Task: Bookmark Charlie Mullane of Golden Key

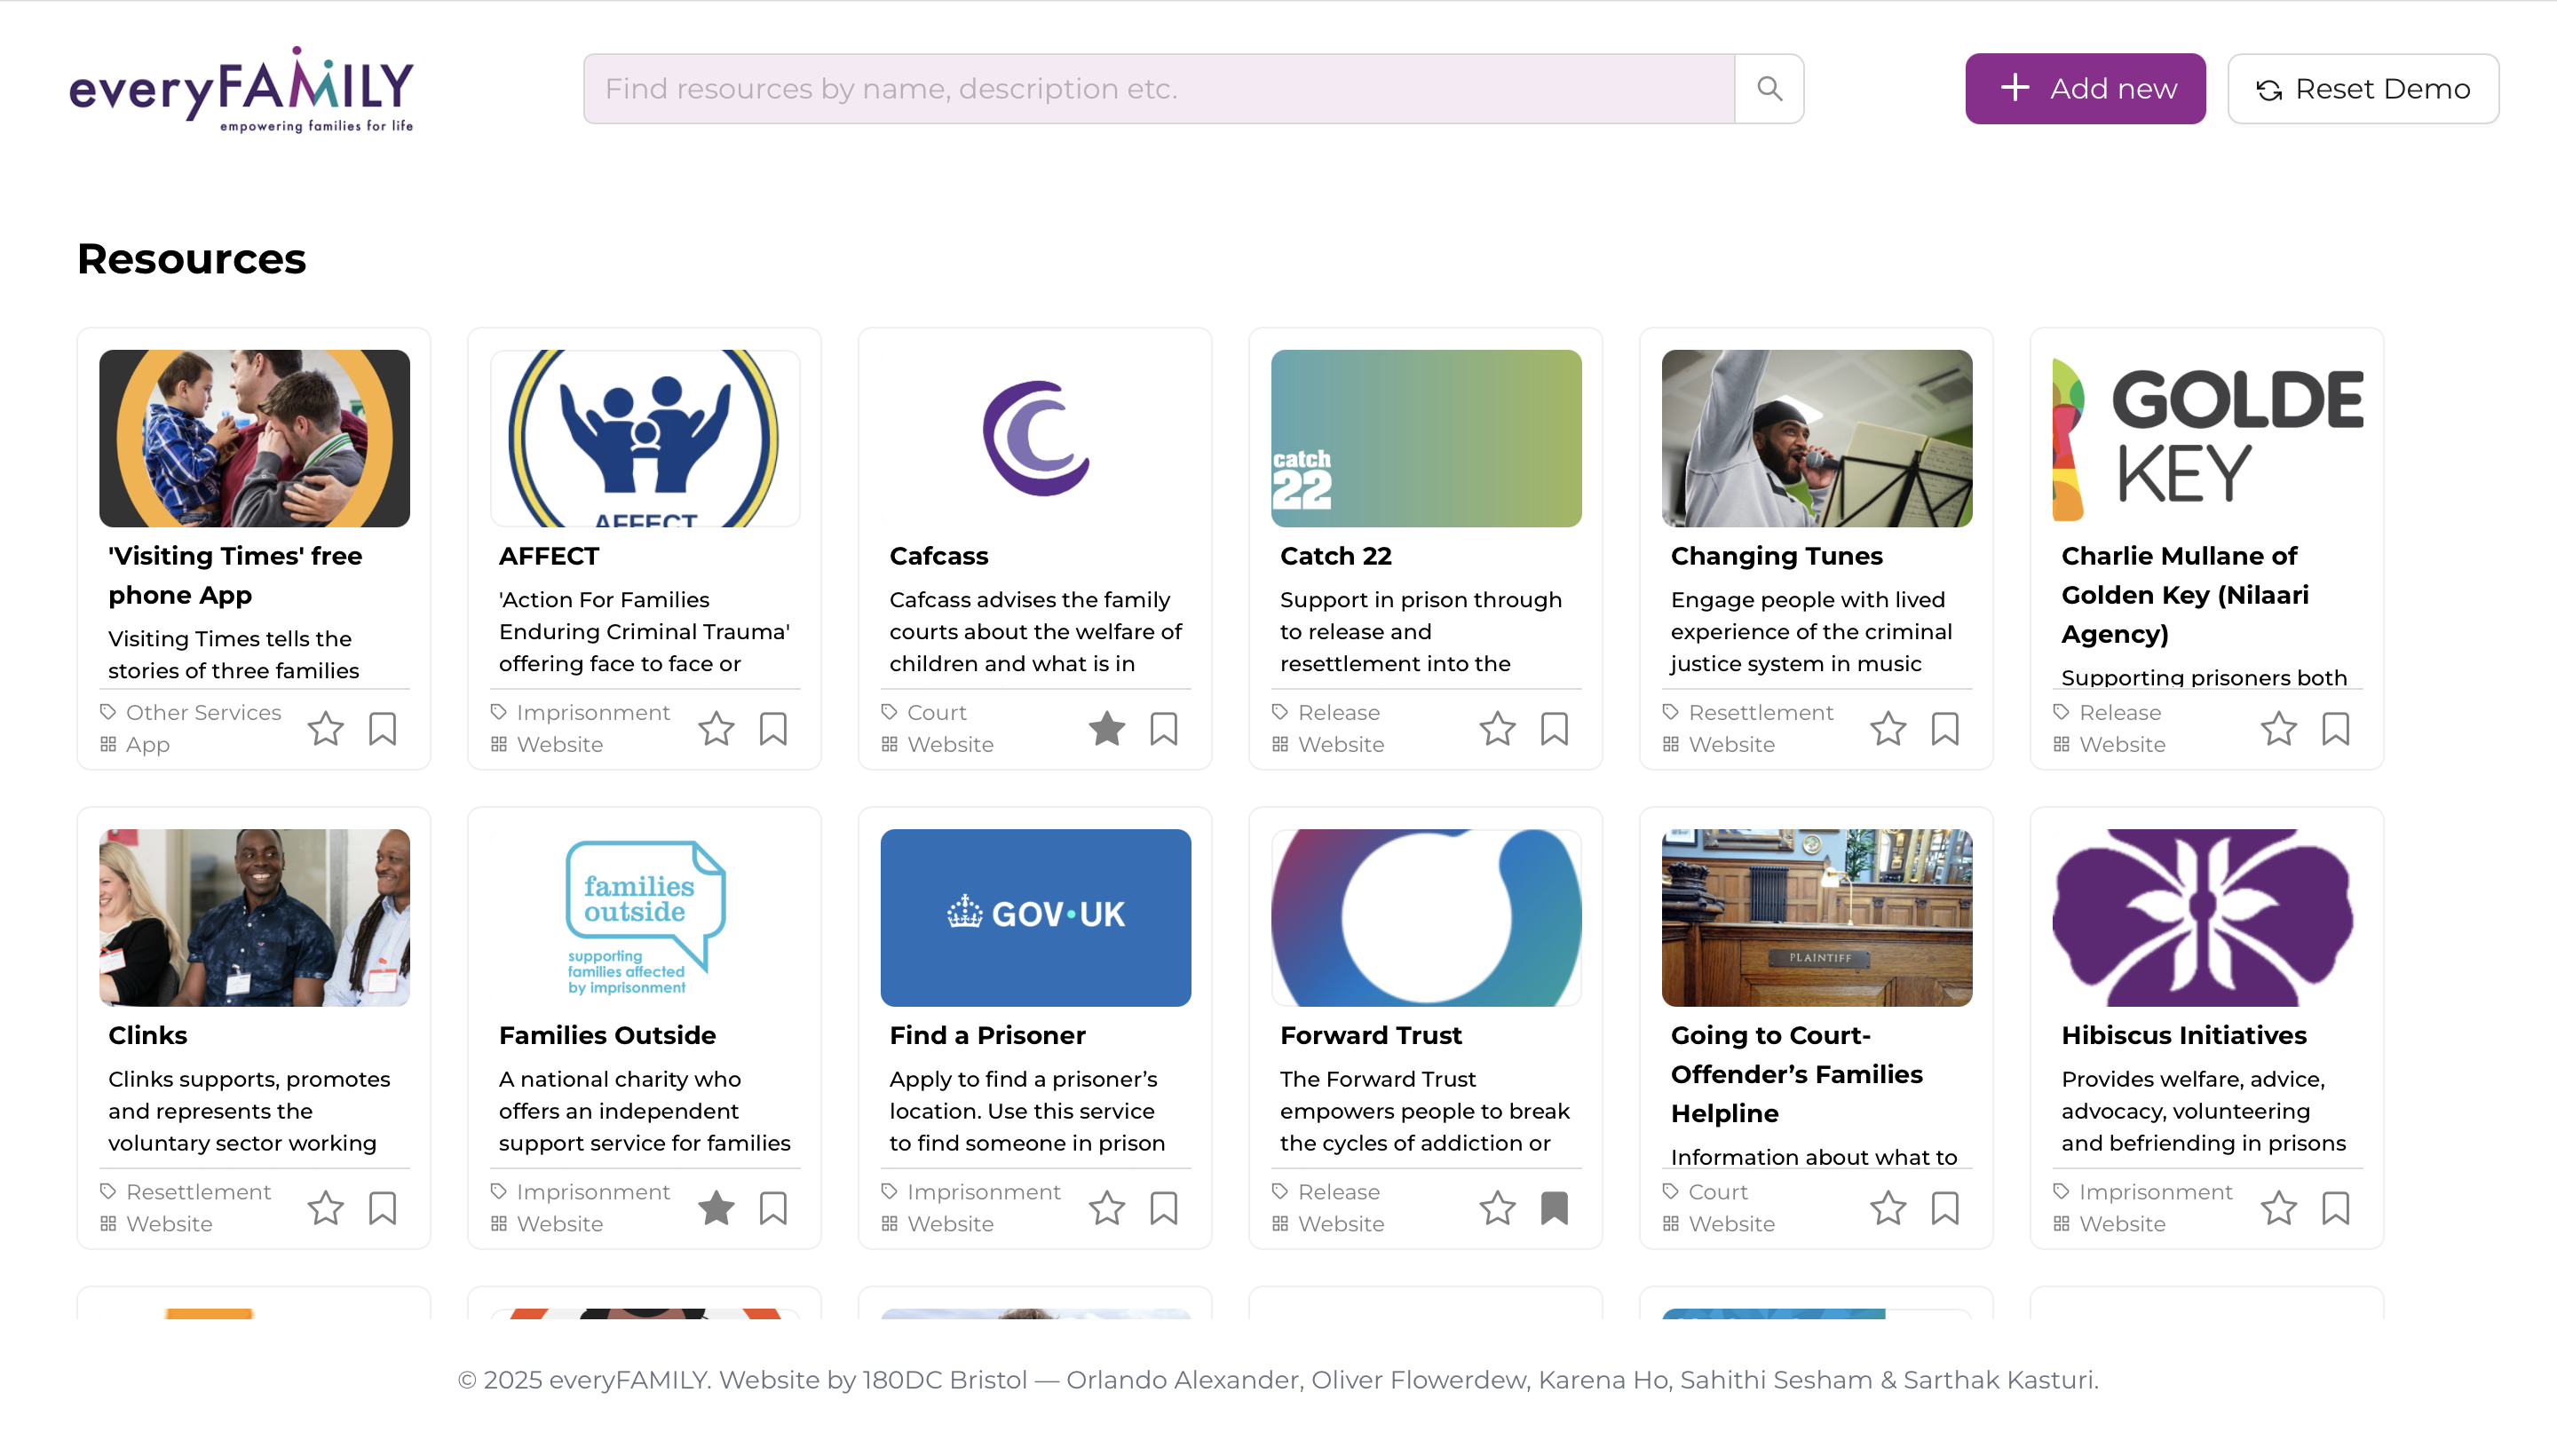Action: click(2335, 729)
